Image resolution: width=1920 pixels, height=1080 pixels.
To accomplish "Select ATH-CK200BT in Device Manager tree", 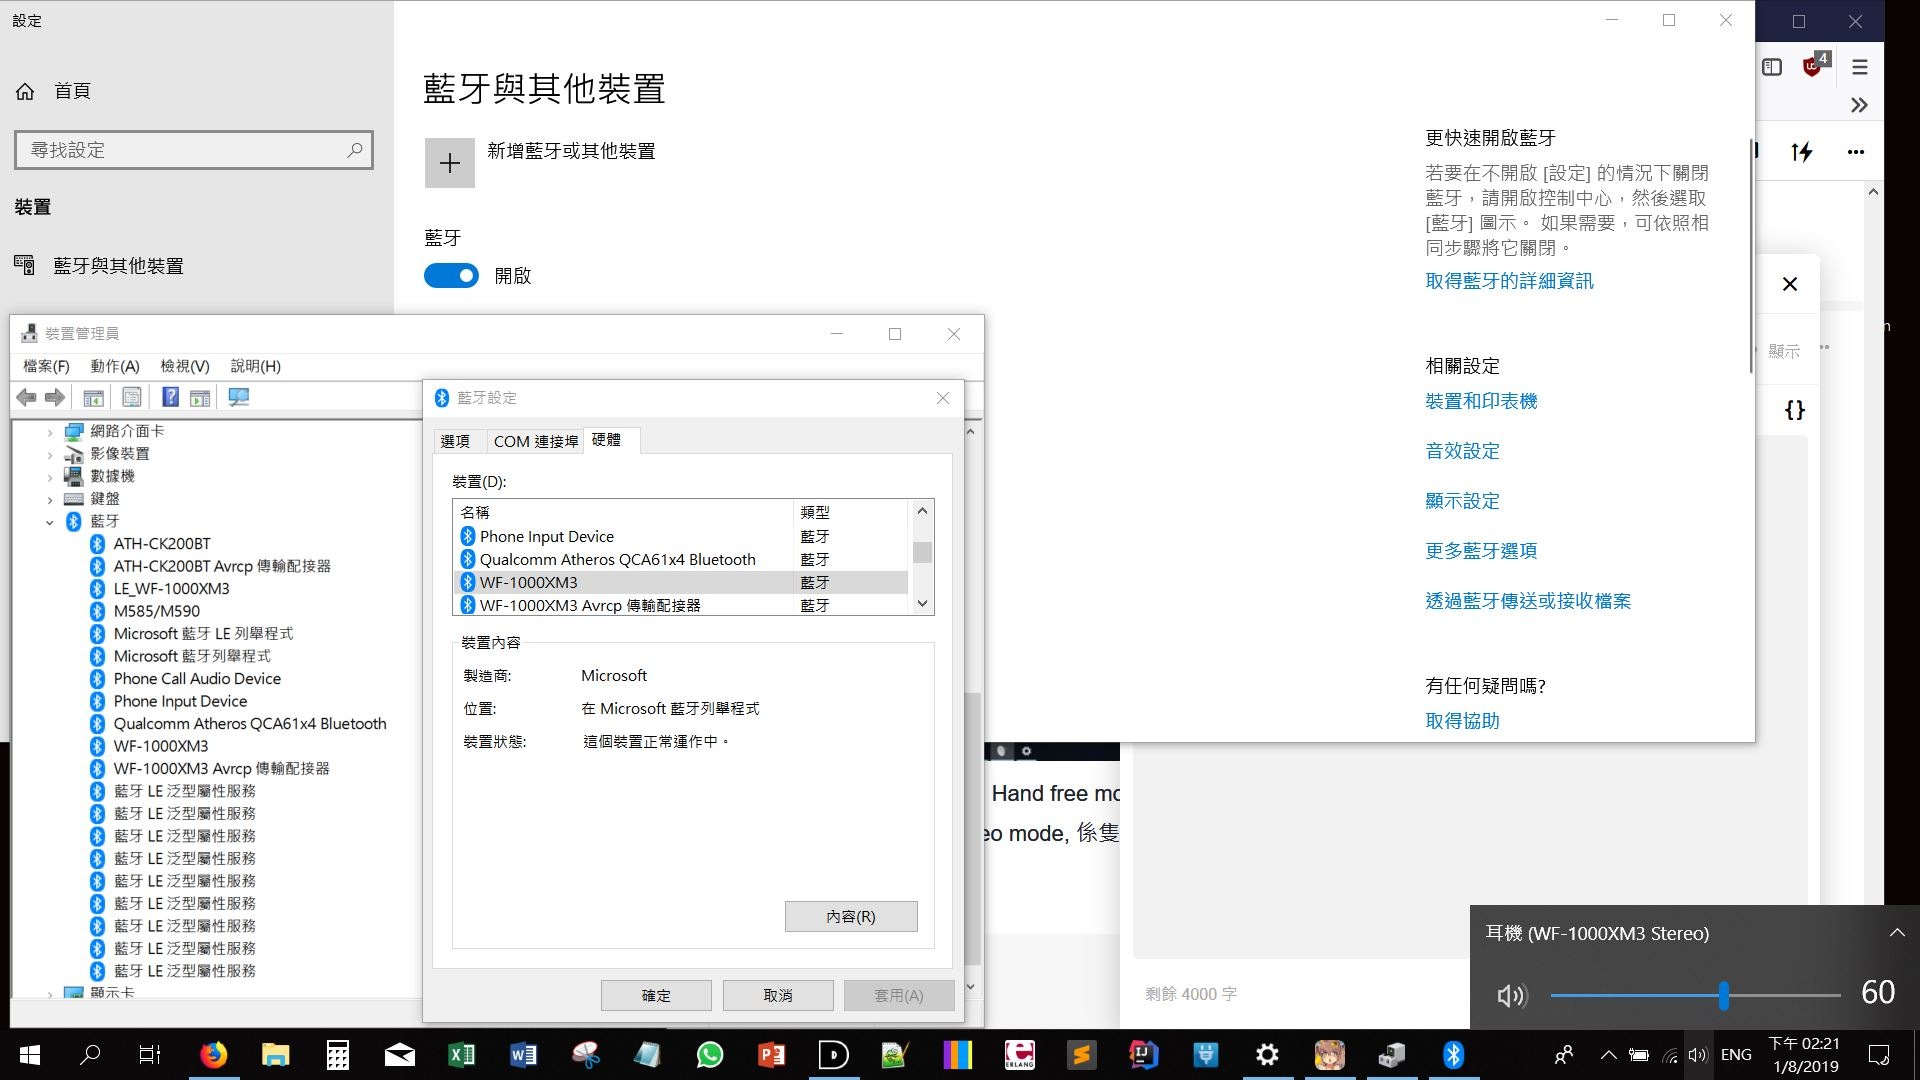I will tap(162, 544).
